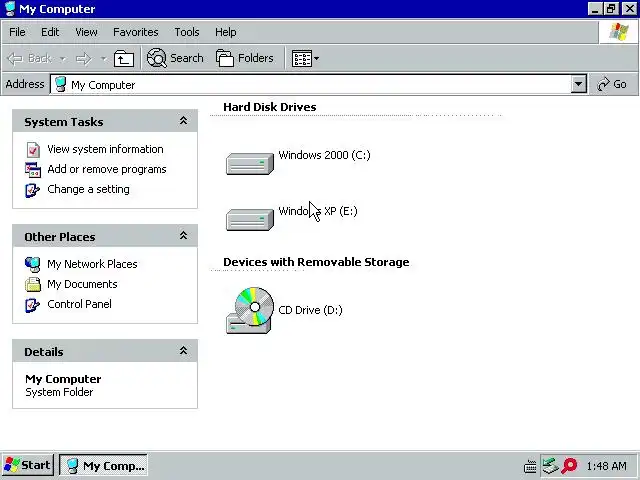Click the Search magnifier toolbar button
Viewport: 640px width, 480px height.
tap(175, 58)
